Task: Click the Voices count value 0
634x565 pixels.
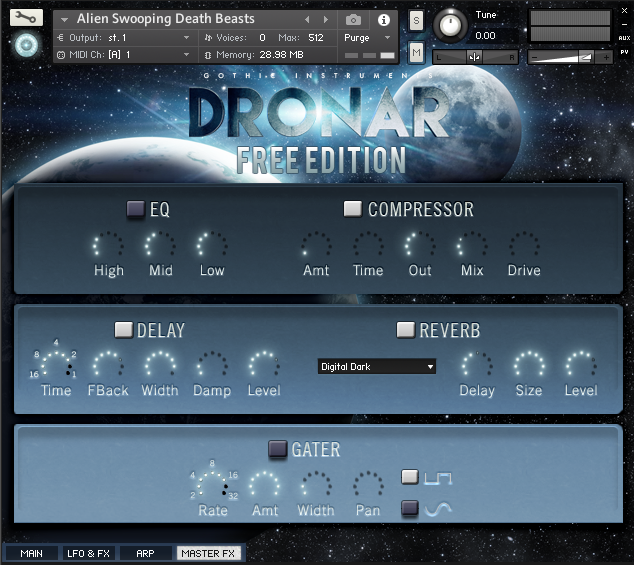Action: 262,38
